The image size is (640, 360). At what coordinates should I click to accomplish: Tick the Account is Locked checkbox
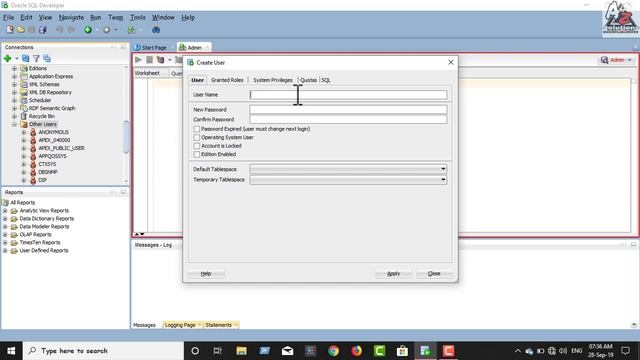[x=197, y=146]
